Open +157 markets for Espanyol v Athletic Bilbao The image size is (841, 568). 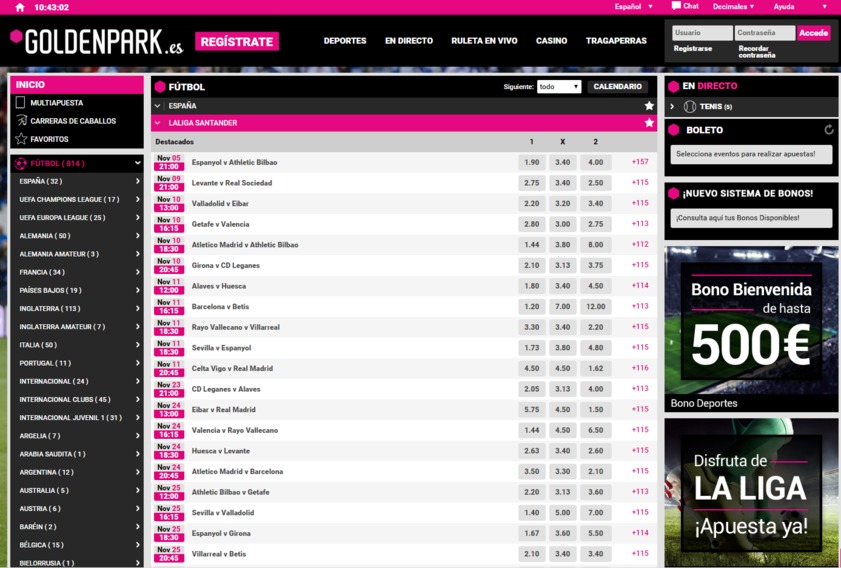pyautogui.click(x=640, y=161)
